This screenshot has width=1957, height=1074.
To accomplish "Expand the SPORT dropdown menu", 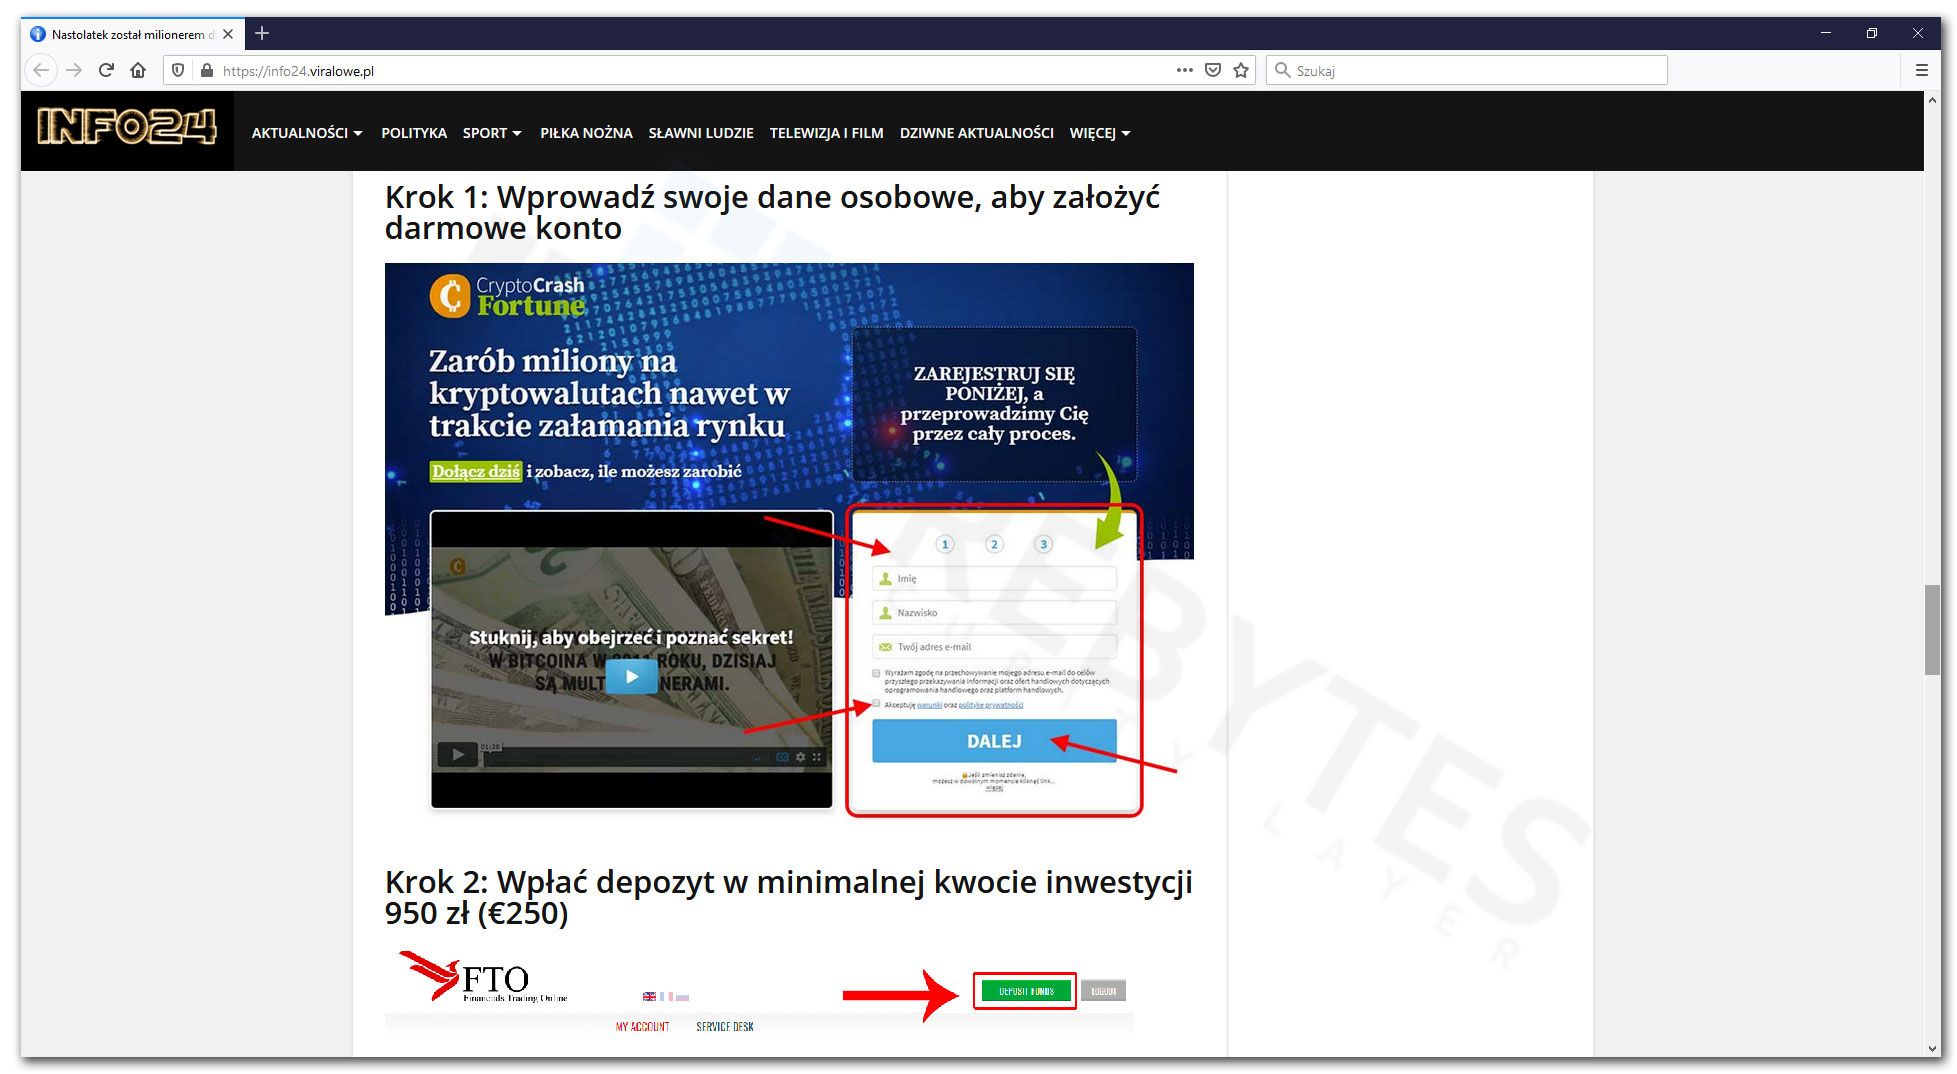I will (492, 133).
